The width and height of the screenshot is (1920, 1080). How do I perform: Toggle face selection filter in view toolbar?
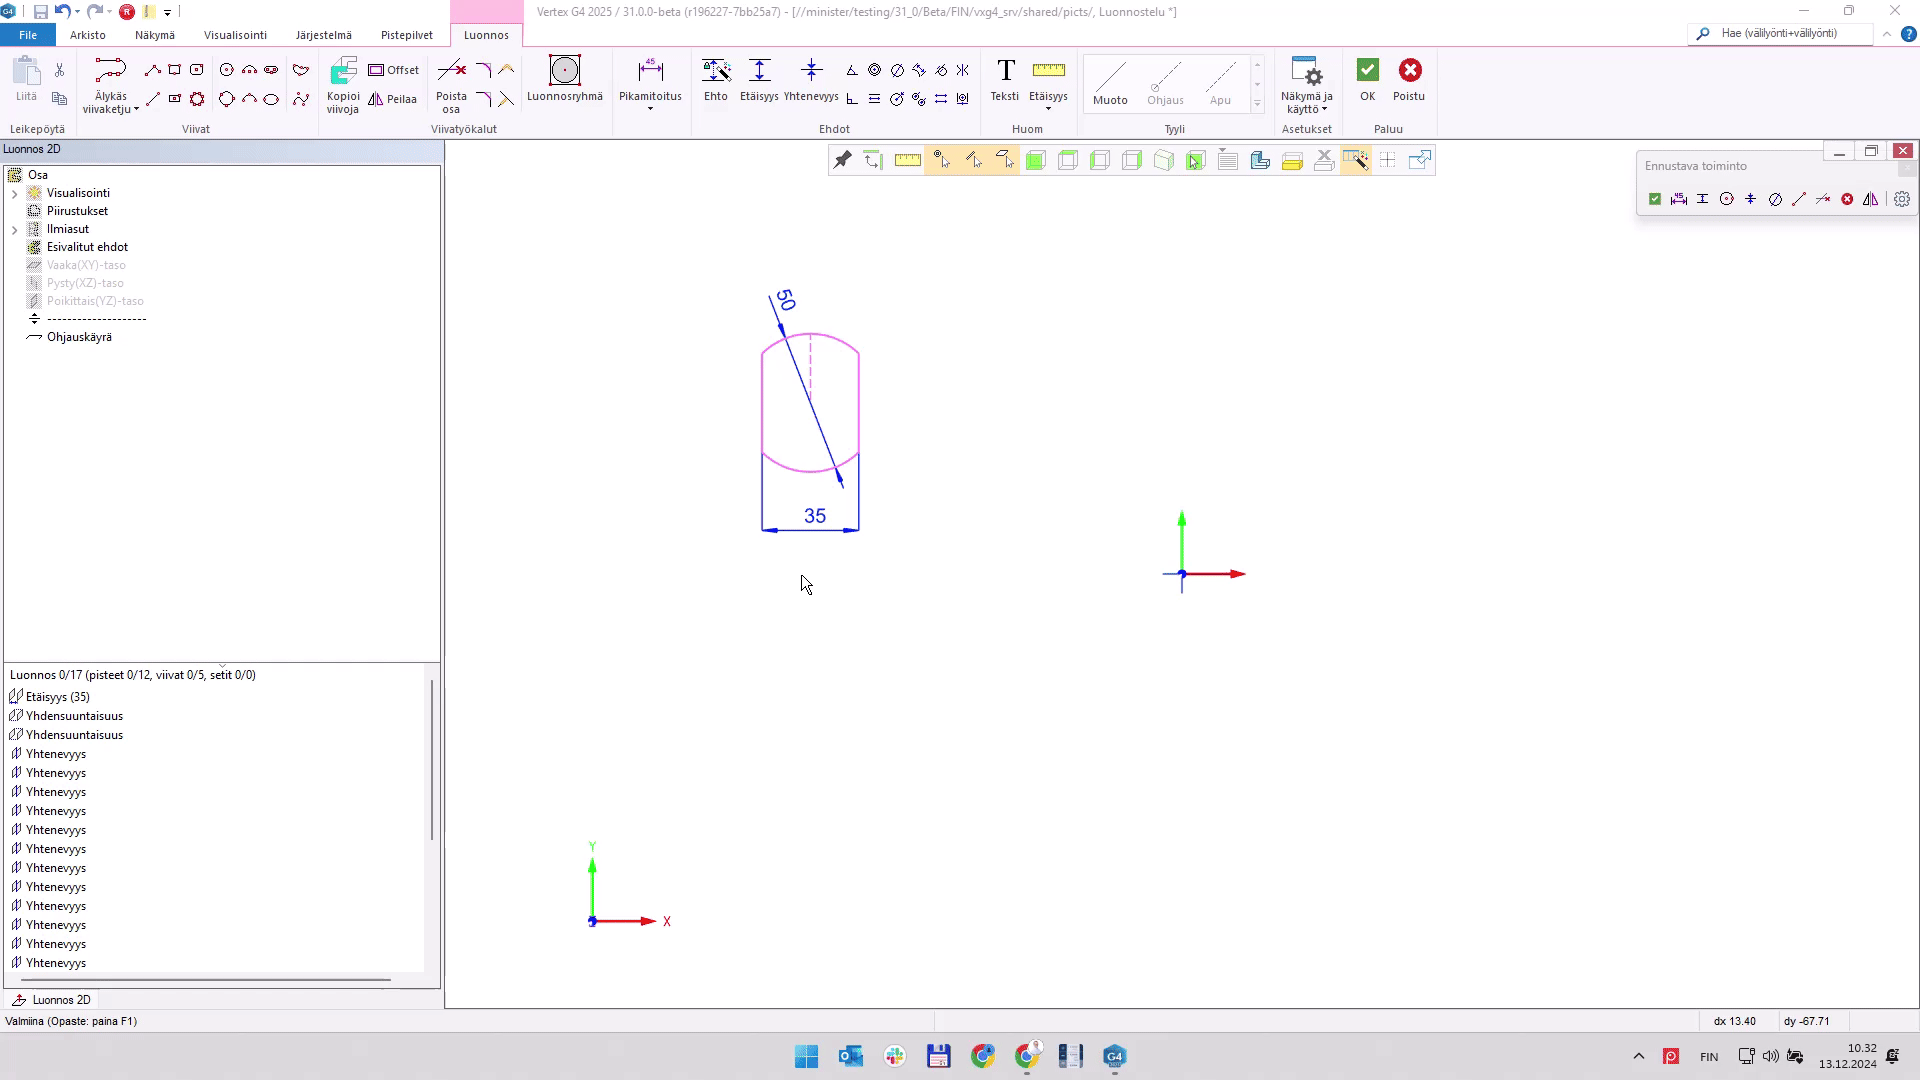(x=1005, y=160)
